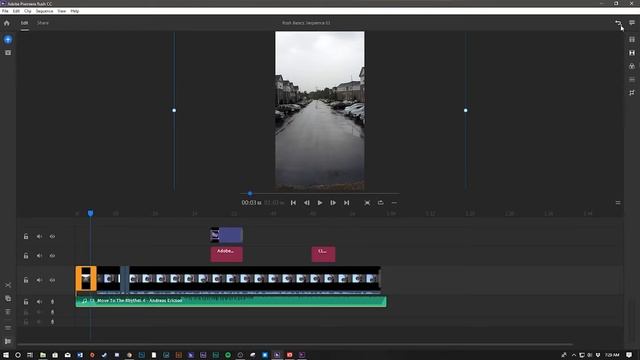Hide the main video track
Image resolution: width=640 pixels, height=360 pixels.
pyautogui.click(x=52, y=280)
